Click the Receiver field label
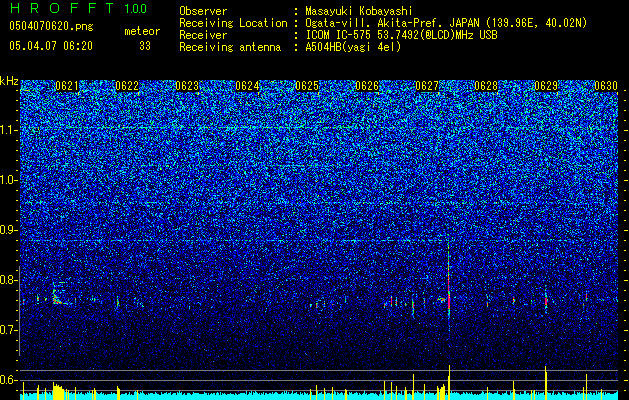 click(203, 35)
